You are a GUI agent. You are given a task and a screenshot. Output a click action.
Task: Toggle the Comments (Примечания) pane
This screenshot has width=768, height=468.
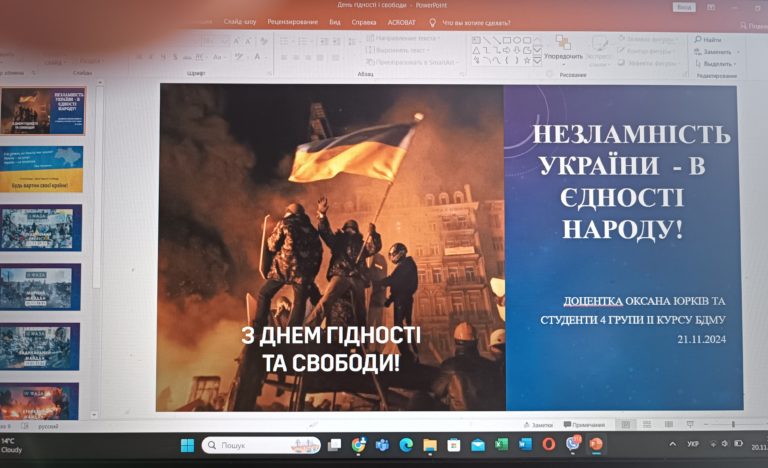point(584,425)
